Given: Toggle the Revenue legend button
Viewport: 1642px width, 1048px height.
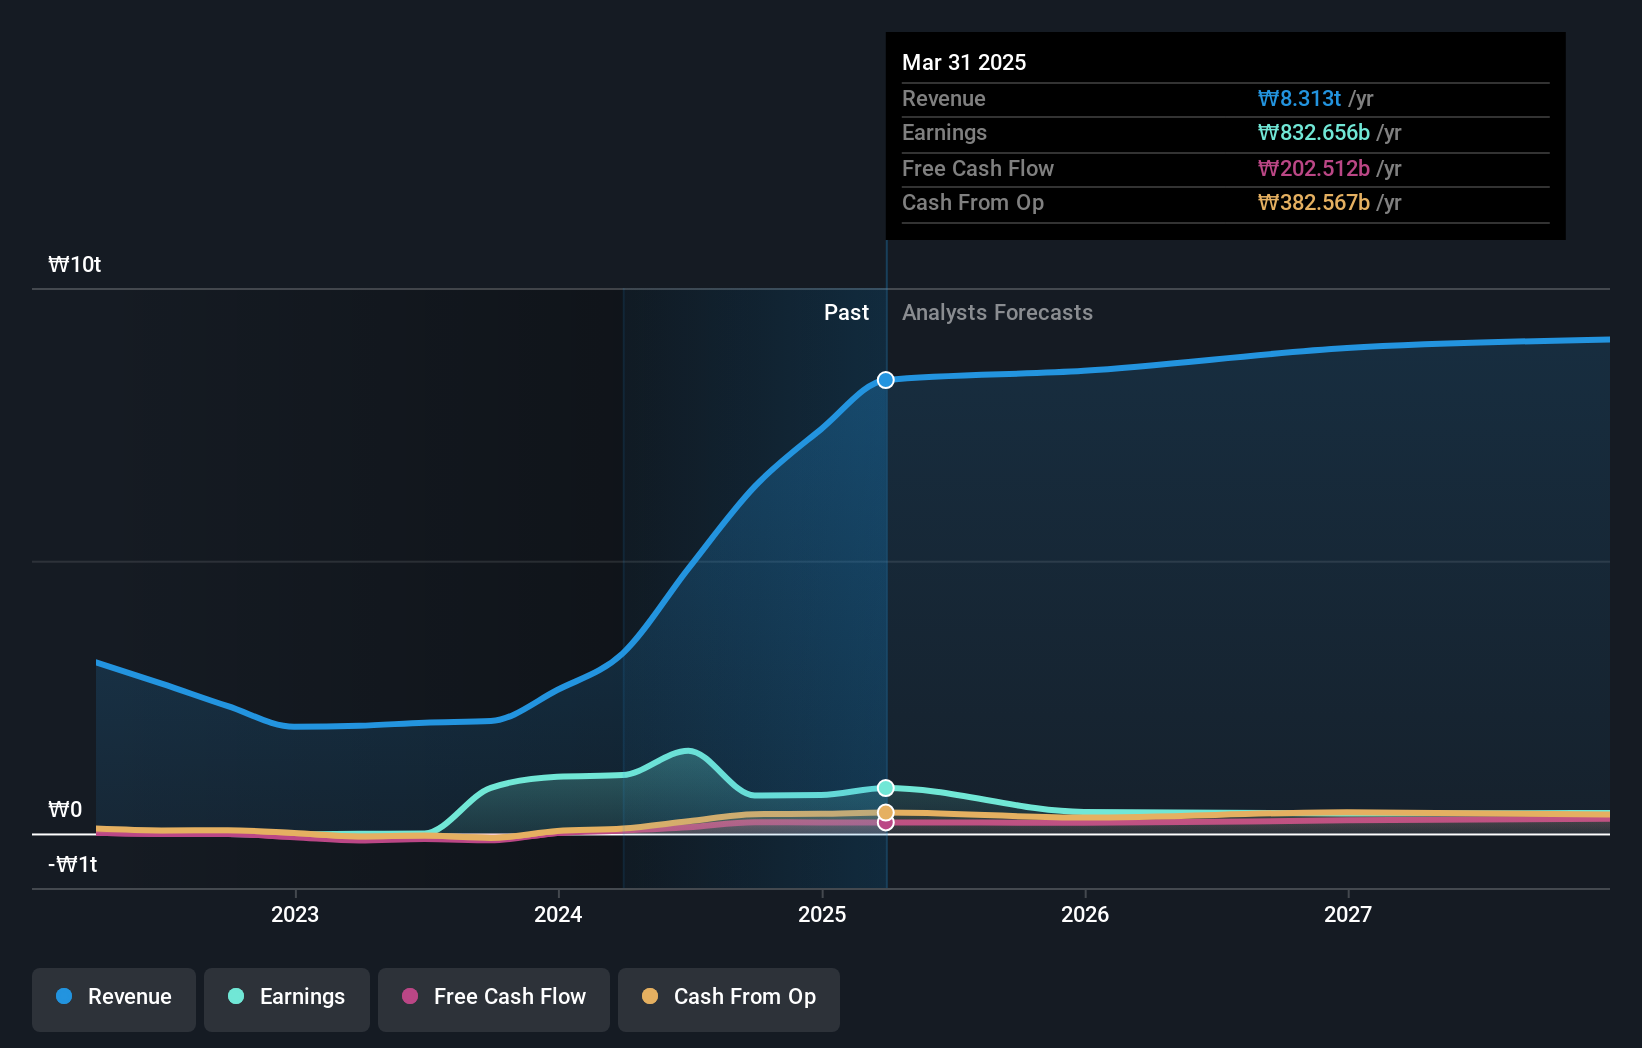Looking at the screenshot, I should click(114, 999).
